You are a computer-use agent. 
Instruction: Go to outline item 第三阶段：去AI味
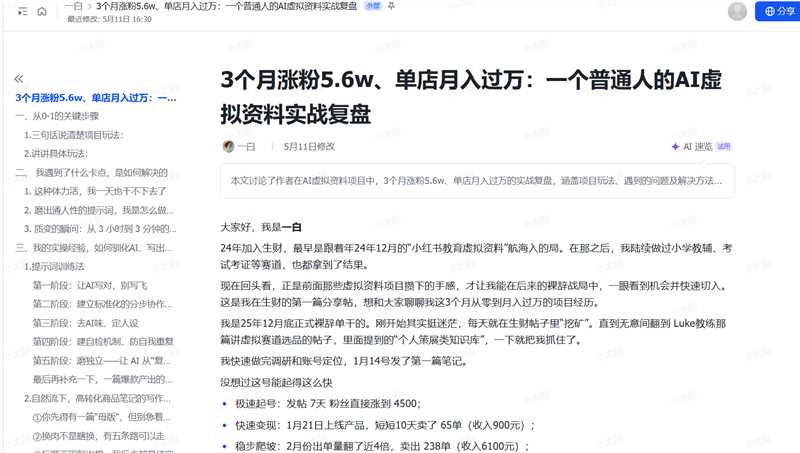tap(85, 323)
